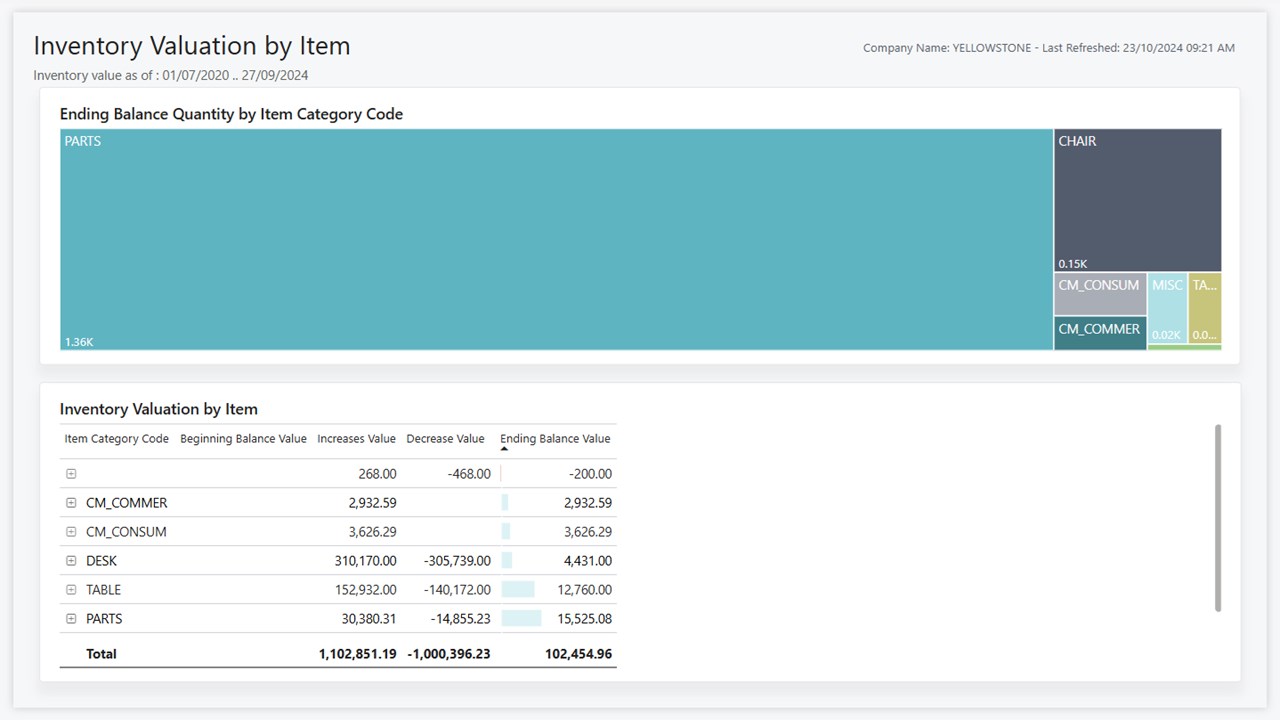The height and width of the screenshot is (720, 1280).
Task: Click the 12,760.00 Ending Balance cell
Action: click(584, 590)
